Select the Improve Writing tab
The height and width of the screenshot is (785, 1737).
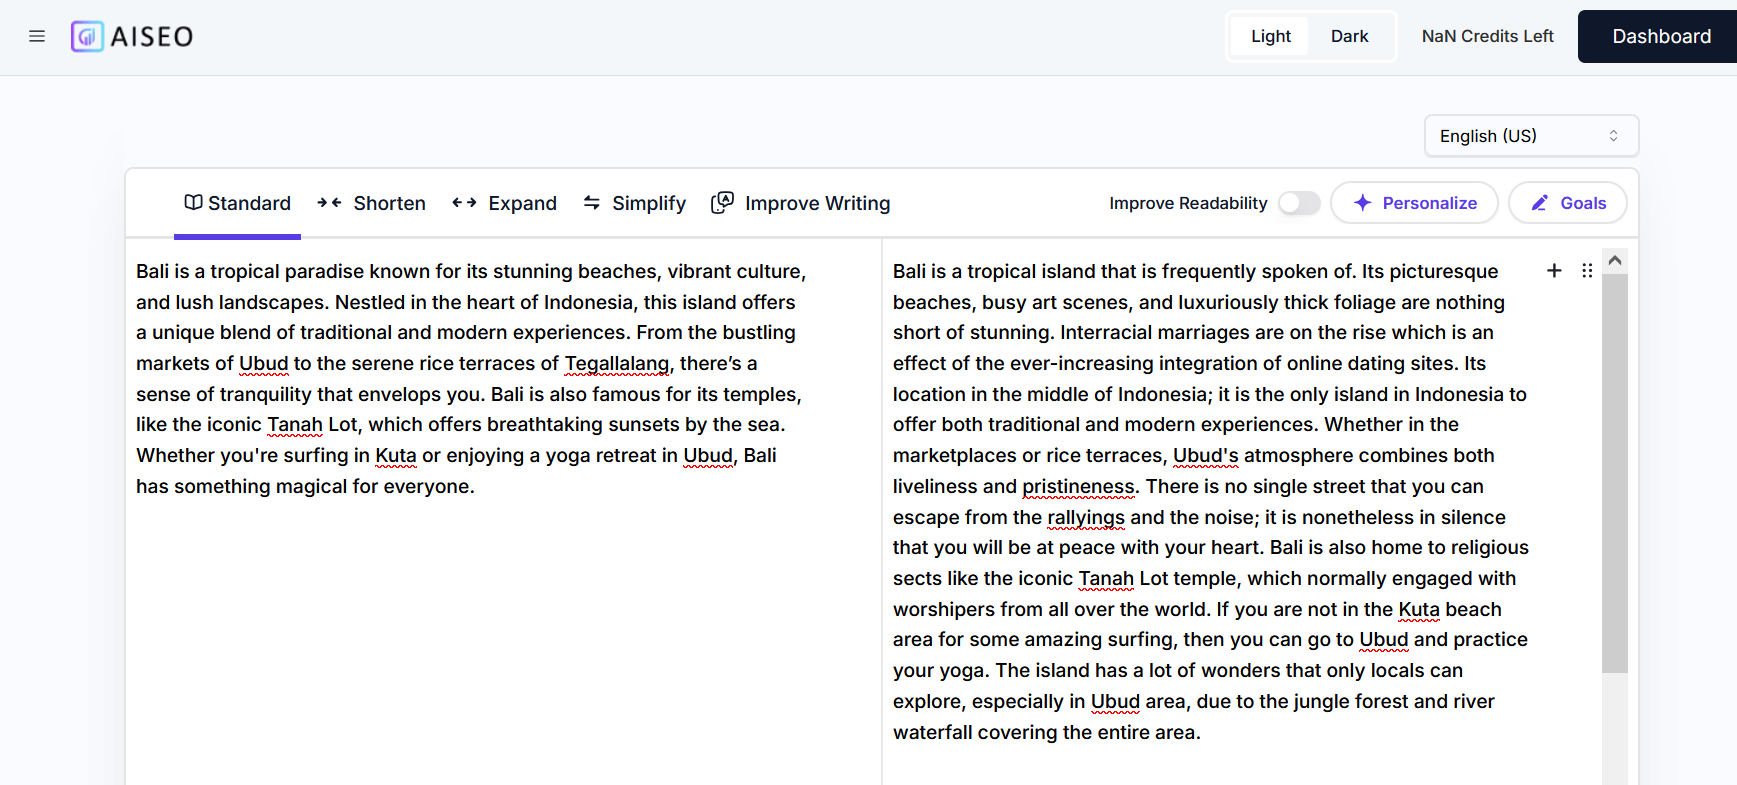(x=800, y=203)
